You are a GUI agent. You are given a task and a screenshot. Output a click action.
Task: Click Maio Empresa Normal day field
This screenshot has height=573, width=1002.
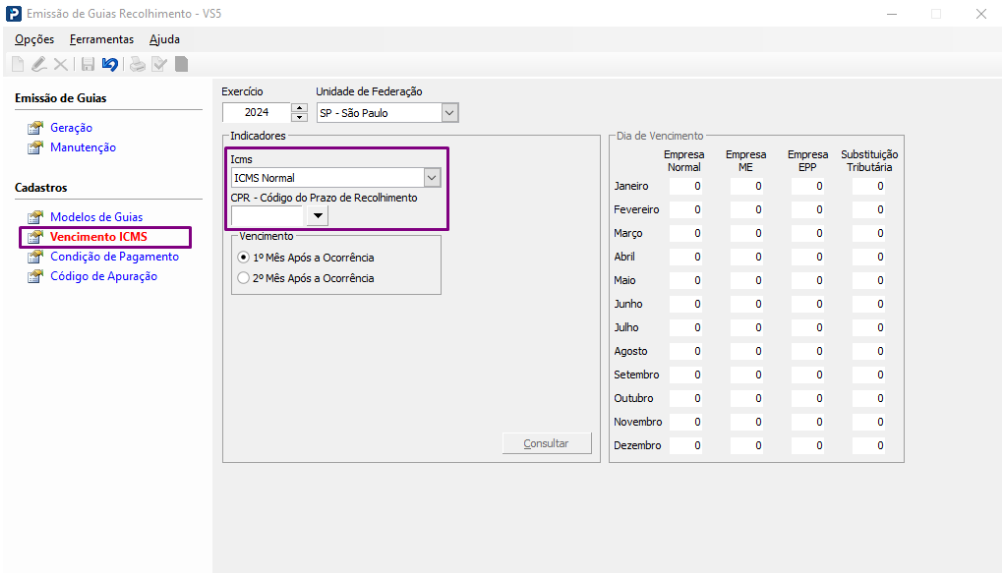tap(686, 280)
